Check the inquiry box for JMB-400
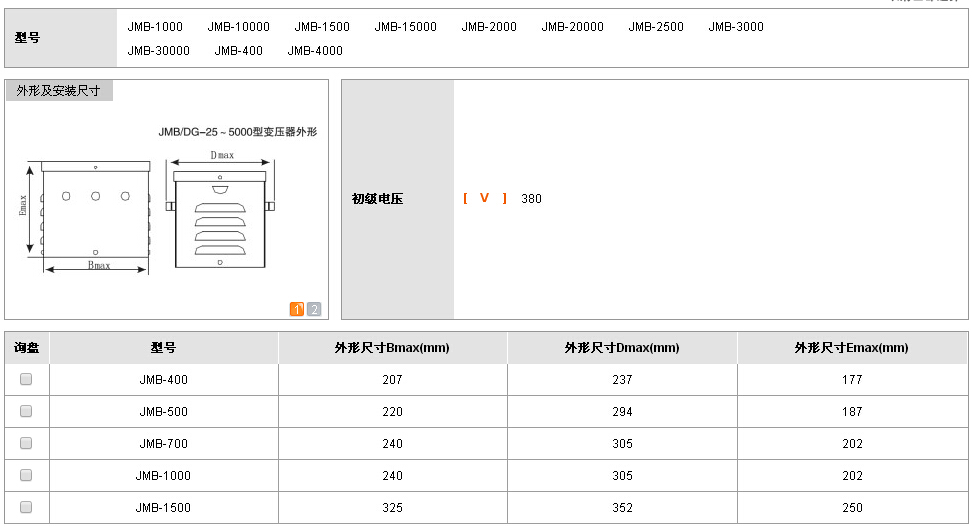Image resolution: width=972 pixels, height=527 pixels. pyautogui.click(x=26, y=379)
